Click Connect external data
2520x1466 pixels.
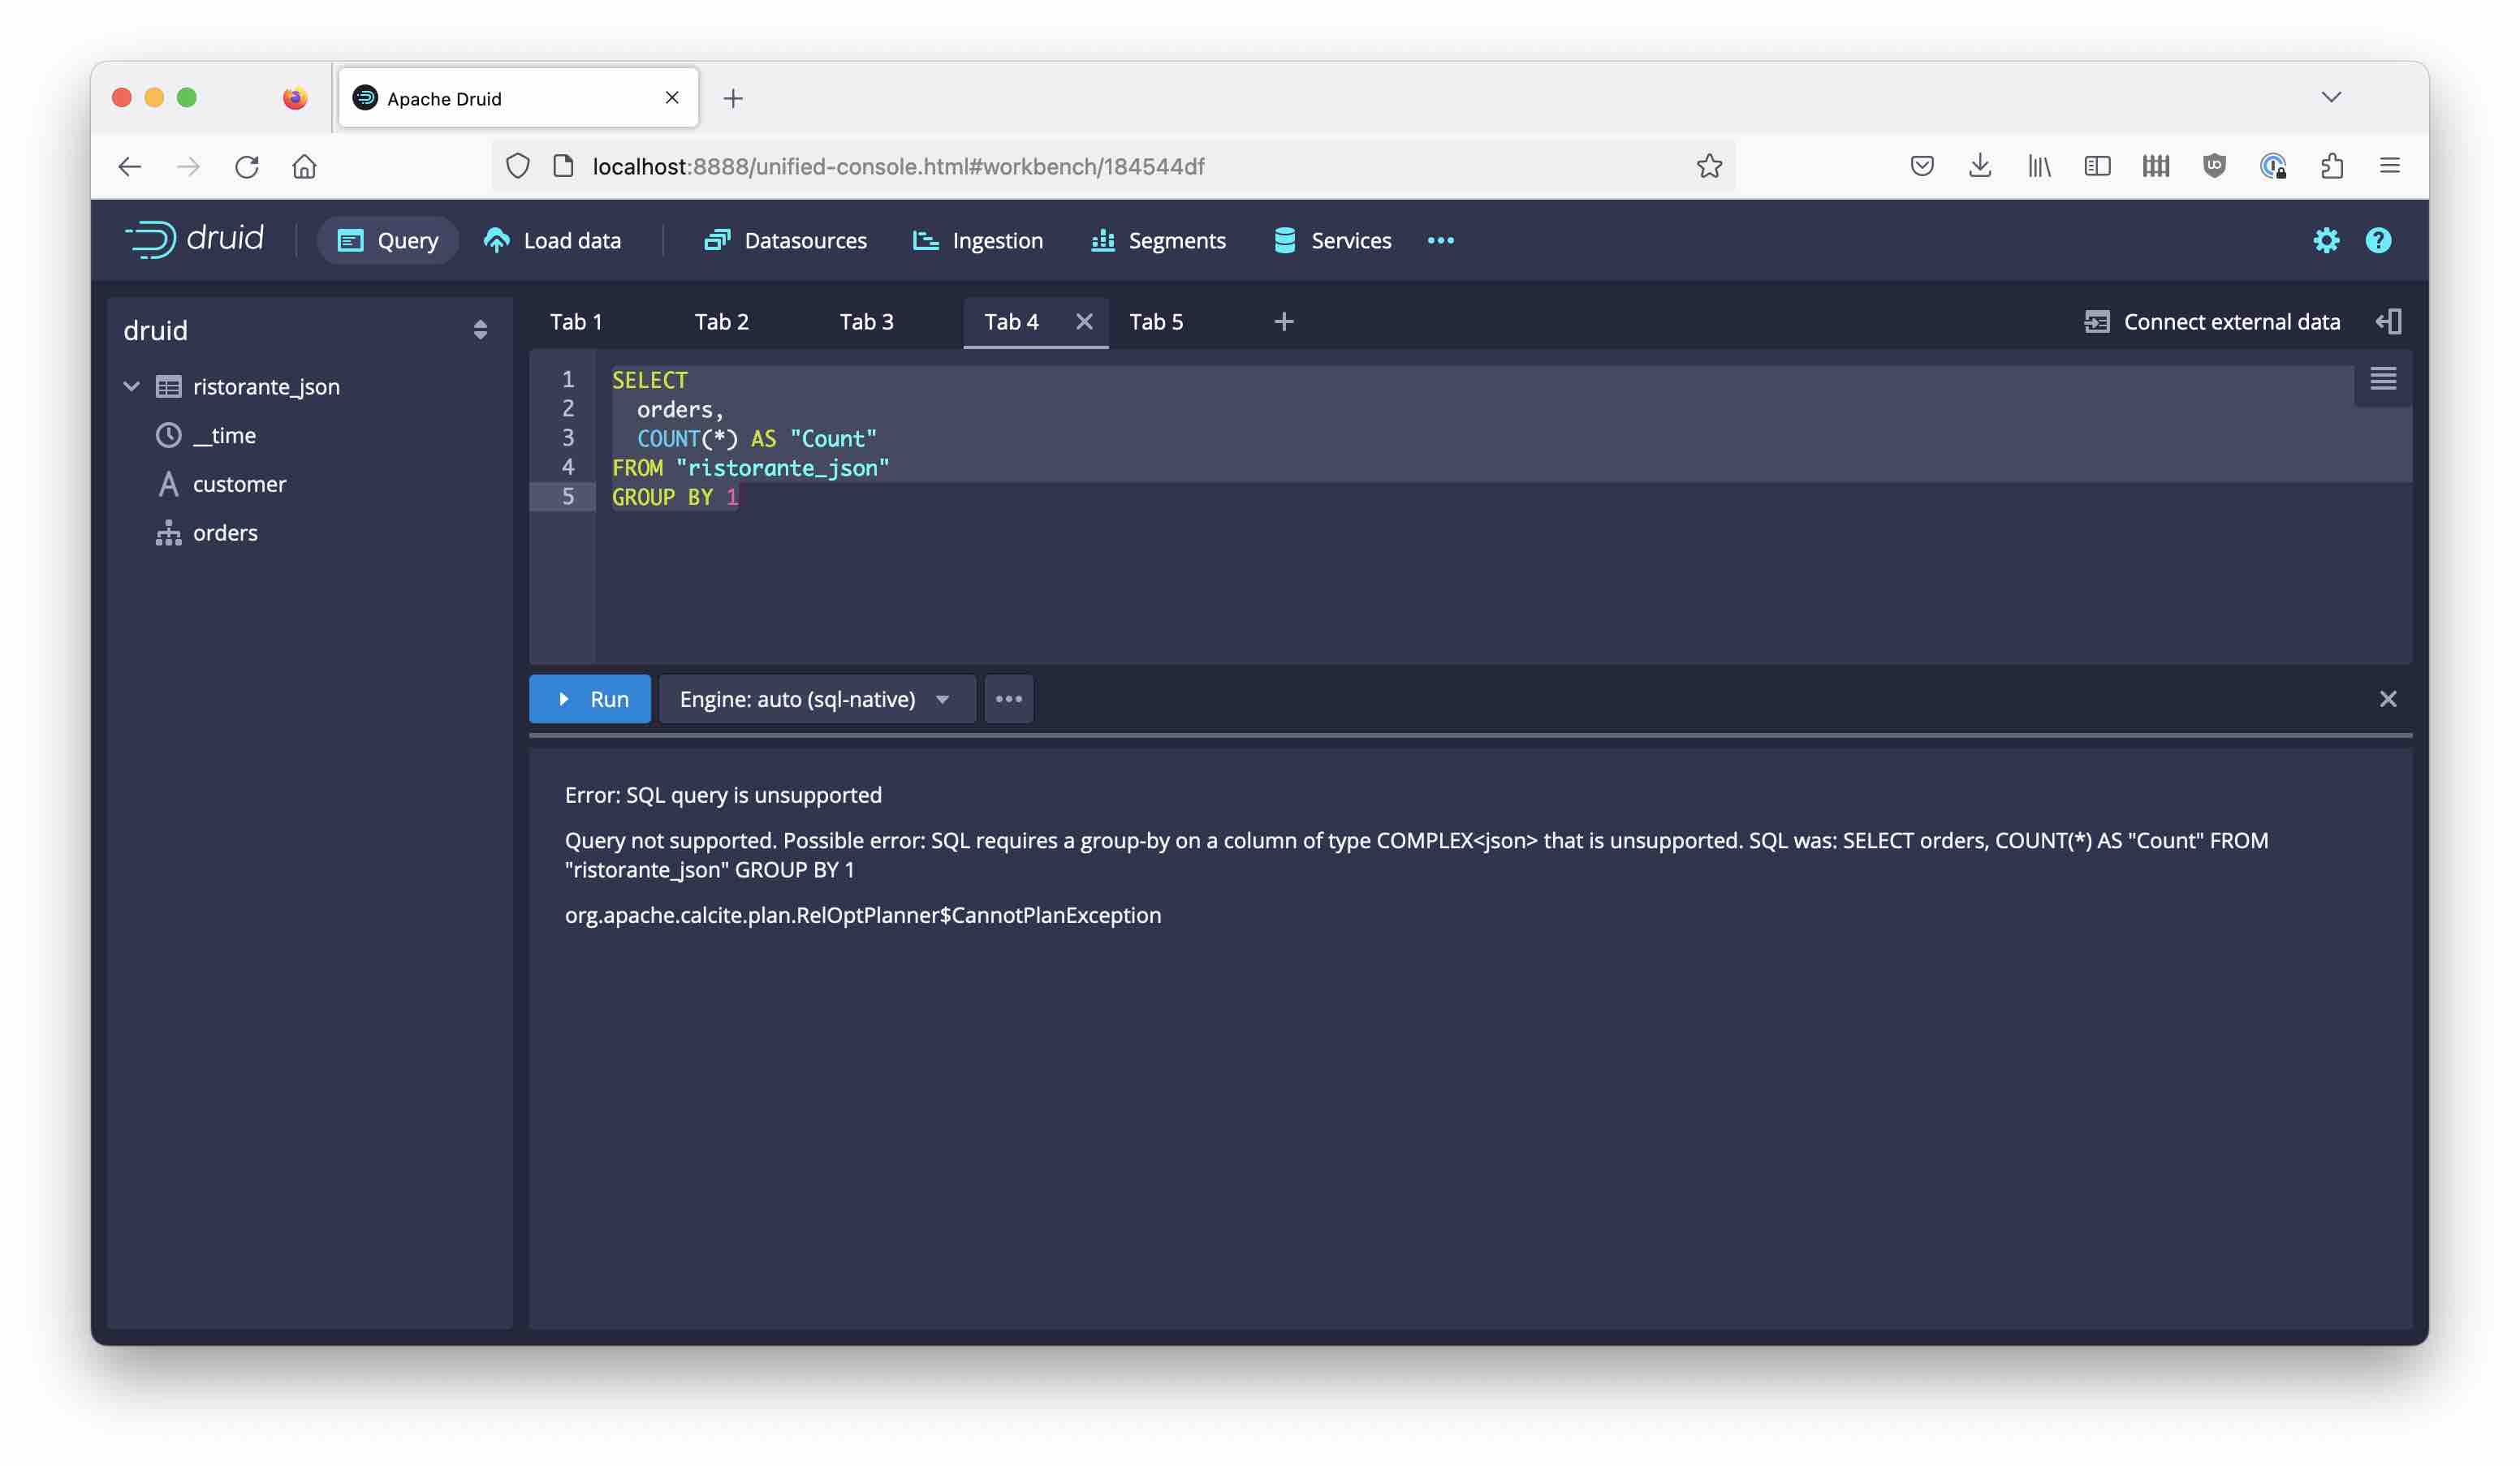coord(2212,321)
